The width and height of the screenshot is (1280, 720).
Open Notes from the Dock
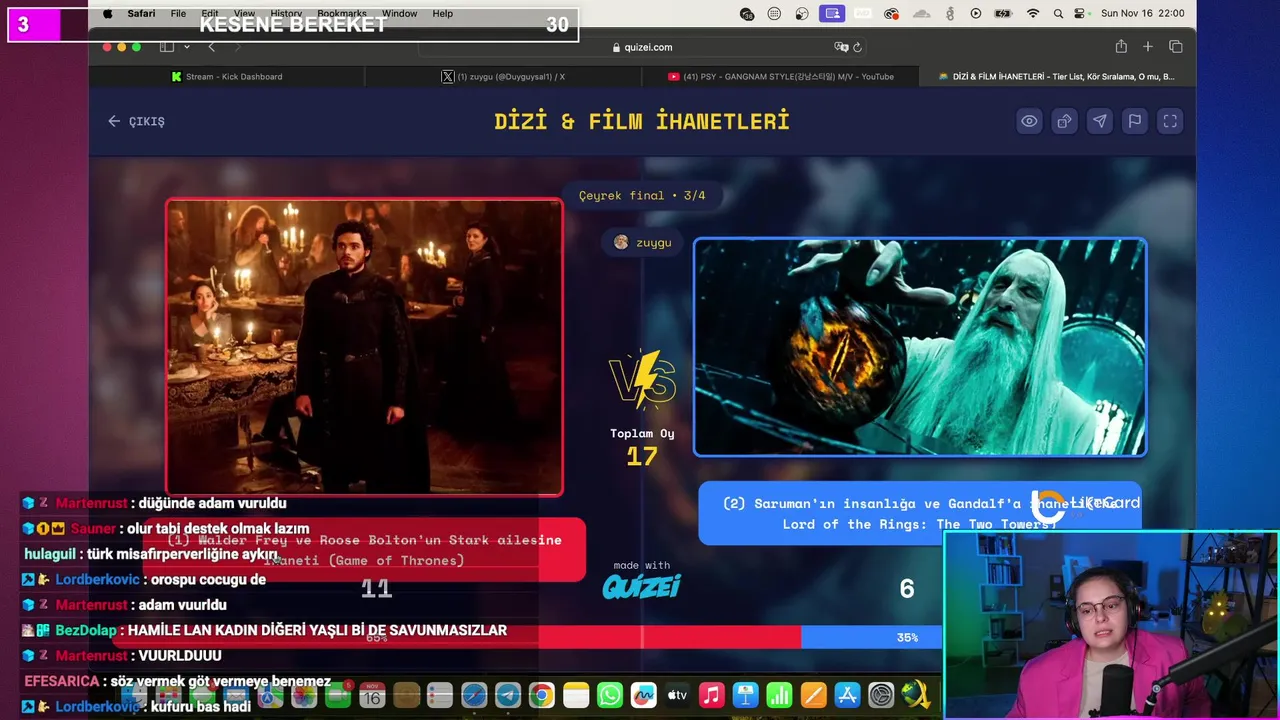[x=575, y=695]
